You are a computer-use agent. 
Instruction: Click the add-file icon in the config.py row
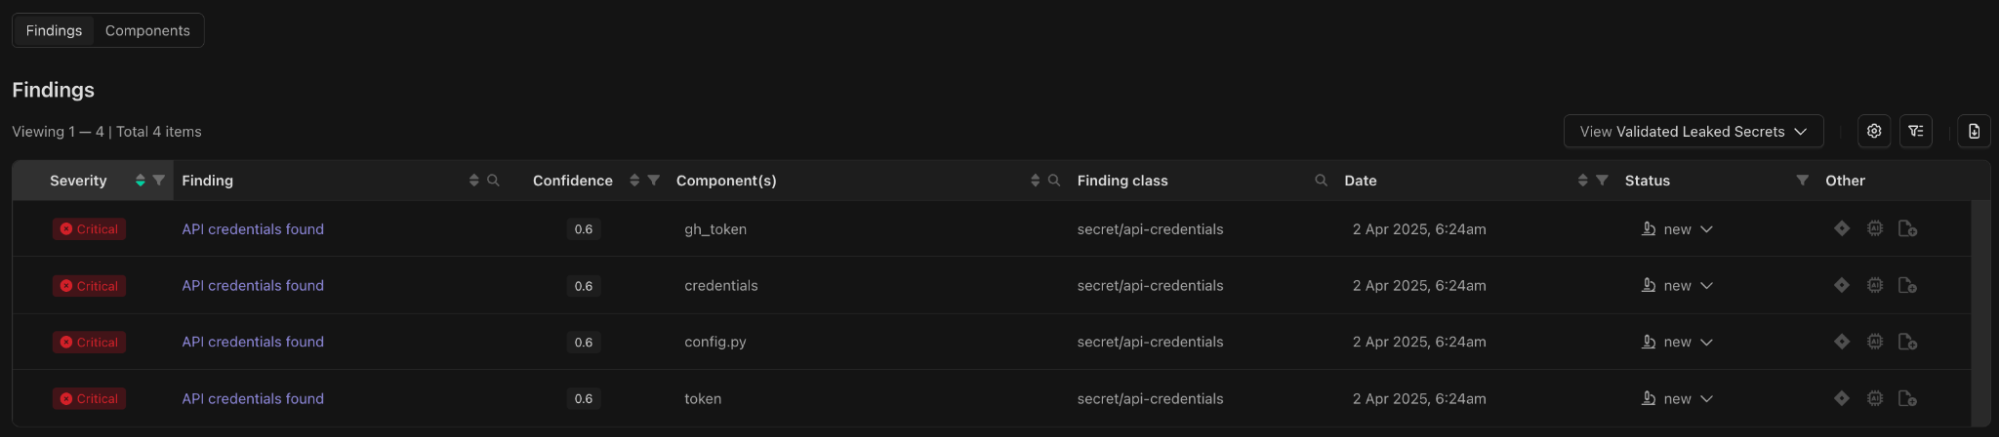[x=1907, y=342]
